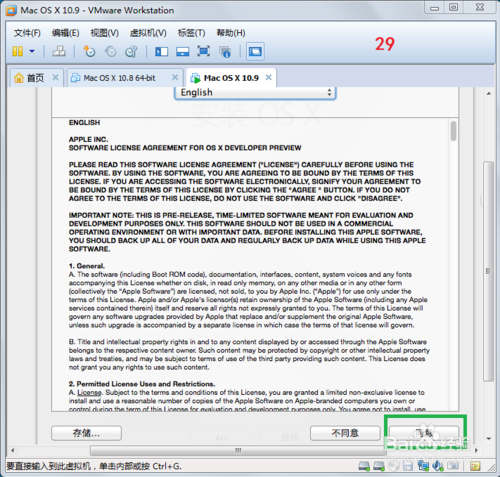Screen dimensions: 500x477
Task: Click the 存储... save button
Action: pyautogui.click(x=86, y=433)
